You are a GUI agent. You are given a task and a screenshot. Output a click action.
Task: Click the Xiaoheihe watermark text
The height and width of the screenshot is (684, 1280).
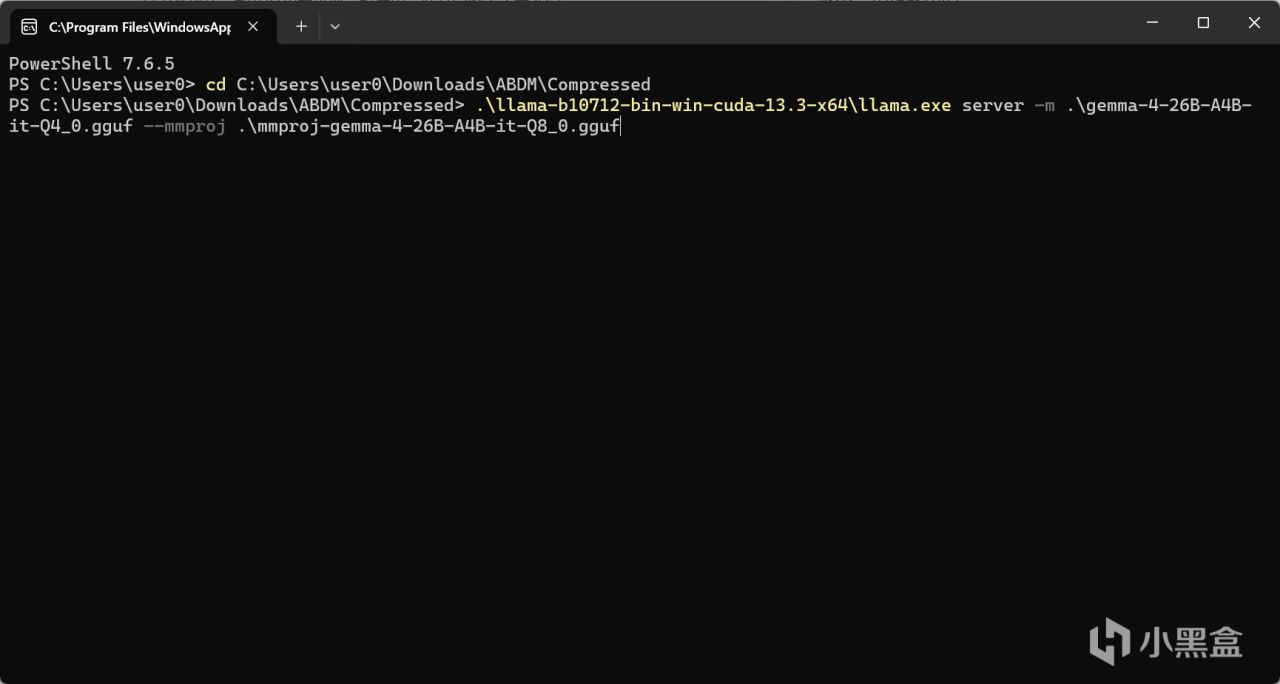coord(1190,642)
